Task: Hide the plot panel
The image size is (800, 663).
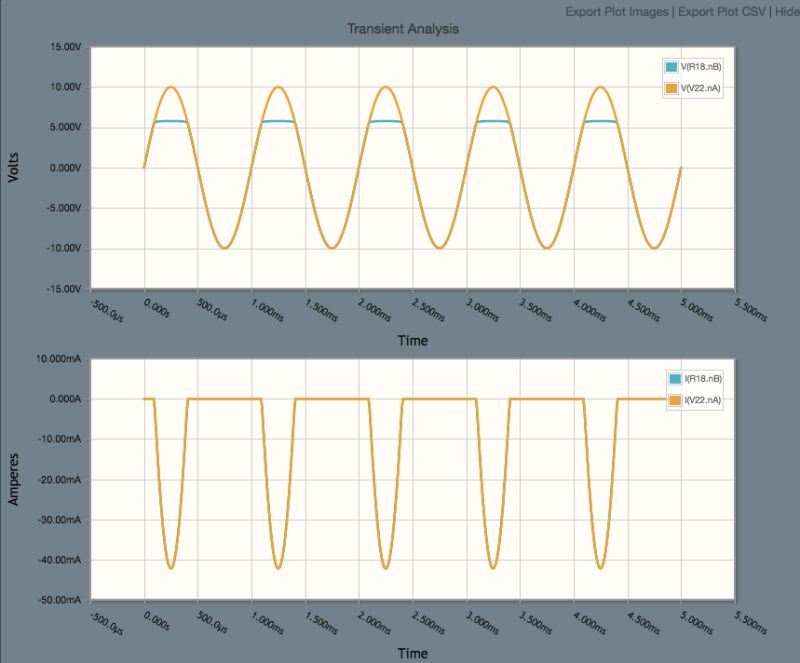Action: click(785, 13)
